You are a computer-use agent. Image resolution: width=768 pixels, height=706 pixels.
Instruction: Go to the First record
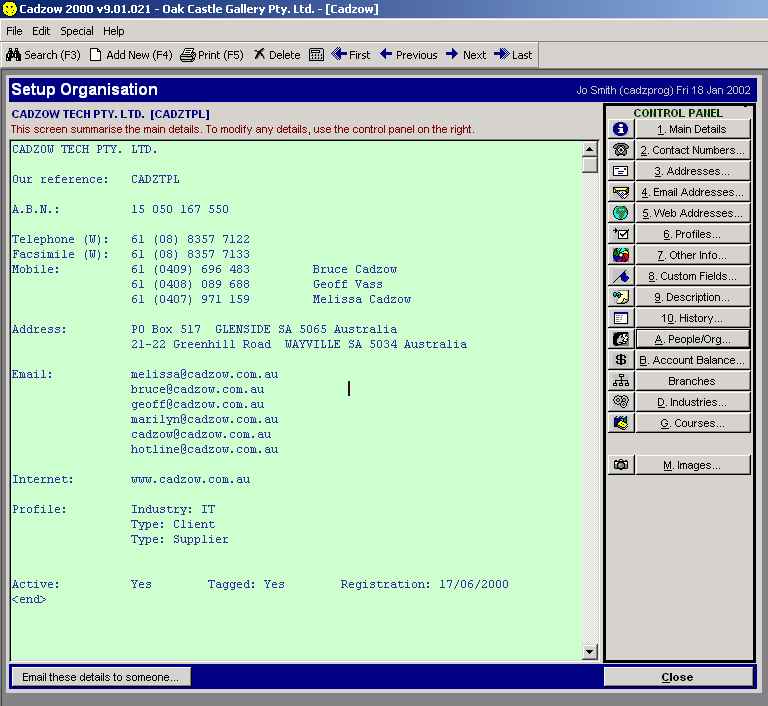coord(351,55)
